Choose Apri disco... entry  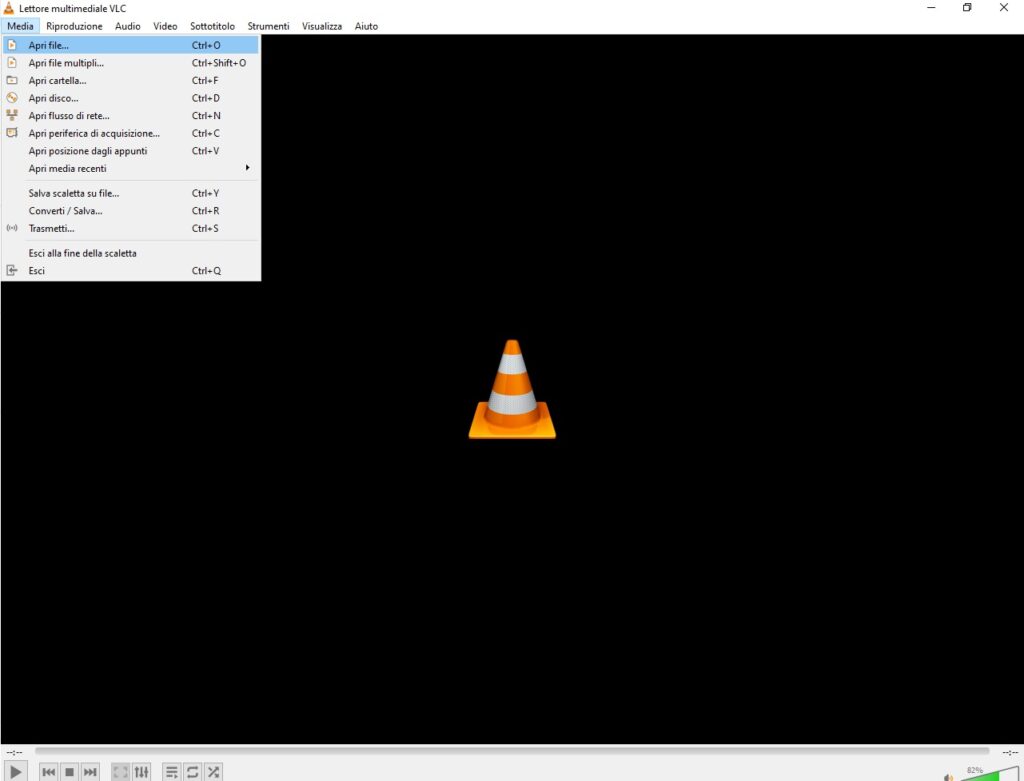tap(131, 98)
